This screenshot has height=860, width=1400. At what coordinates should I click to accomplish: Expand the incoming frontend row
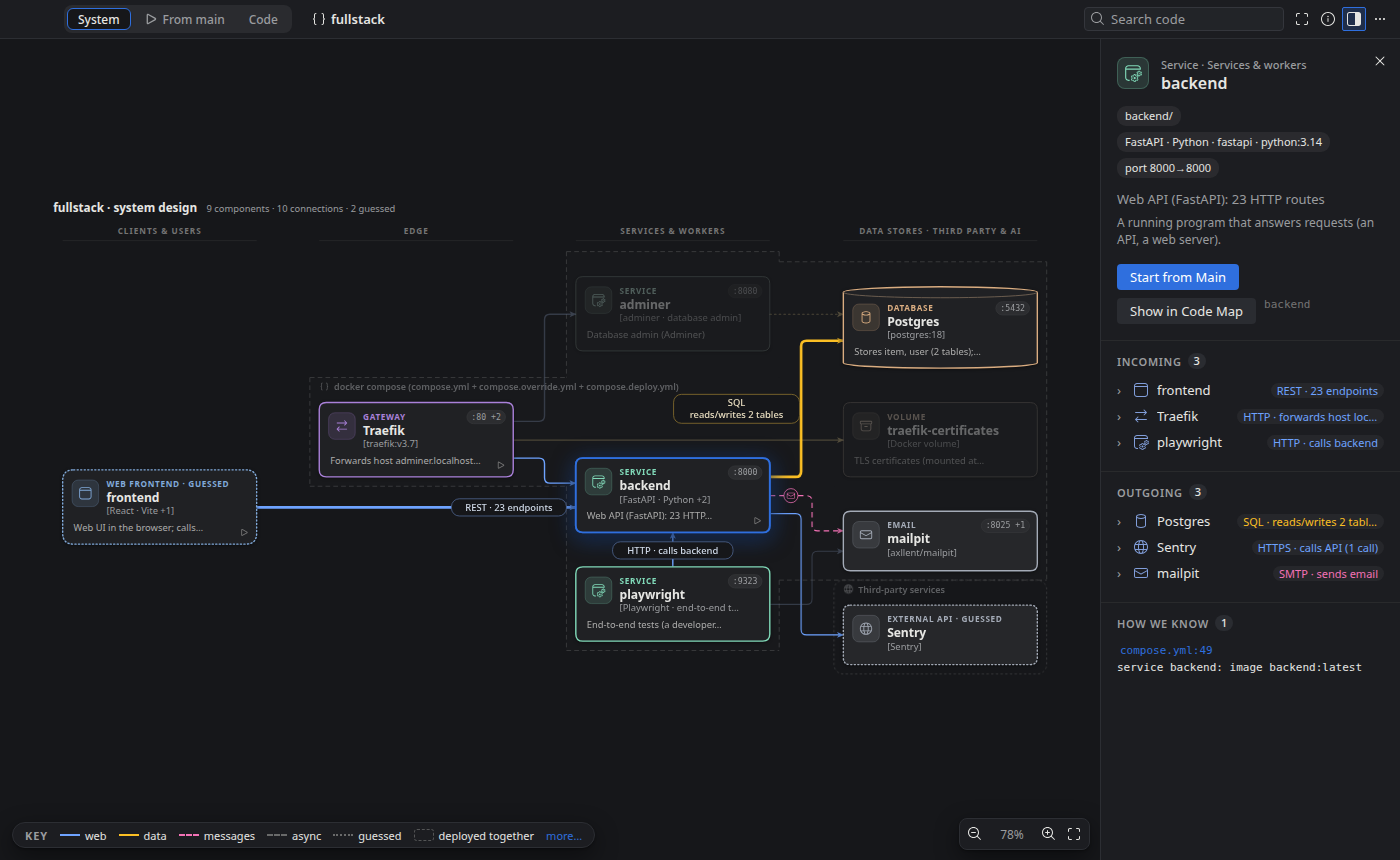point(1250,391)
